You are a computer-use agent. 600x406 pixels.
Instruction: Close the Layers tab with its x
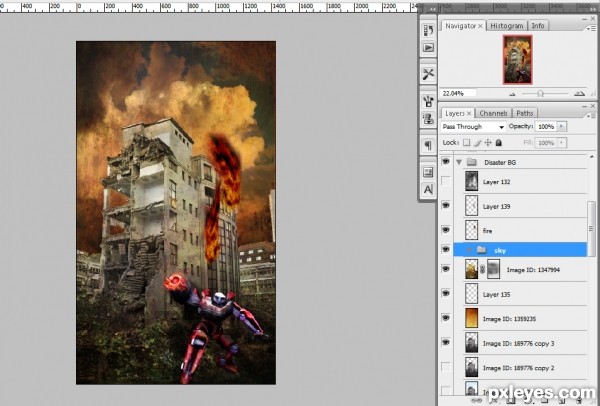469,113
